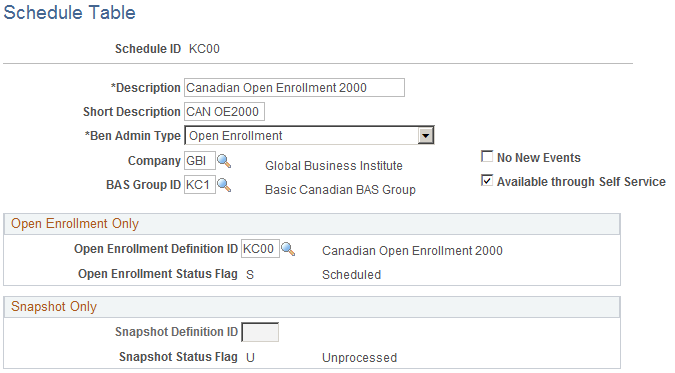Click the Scheduled status text
675x373 pixels.
pos(351,275)
